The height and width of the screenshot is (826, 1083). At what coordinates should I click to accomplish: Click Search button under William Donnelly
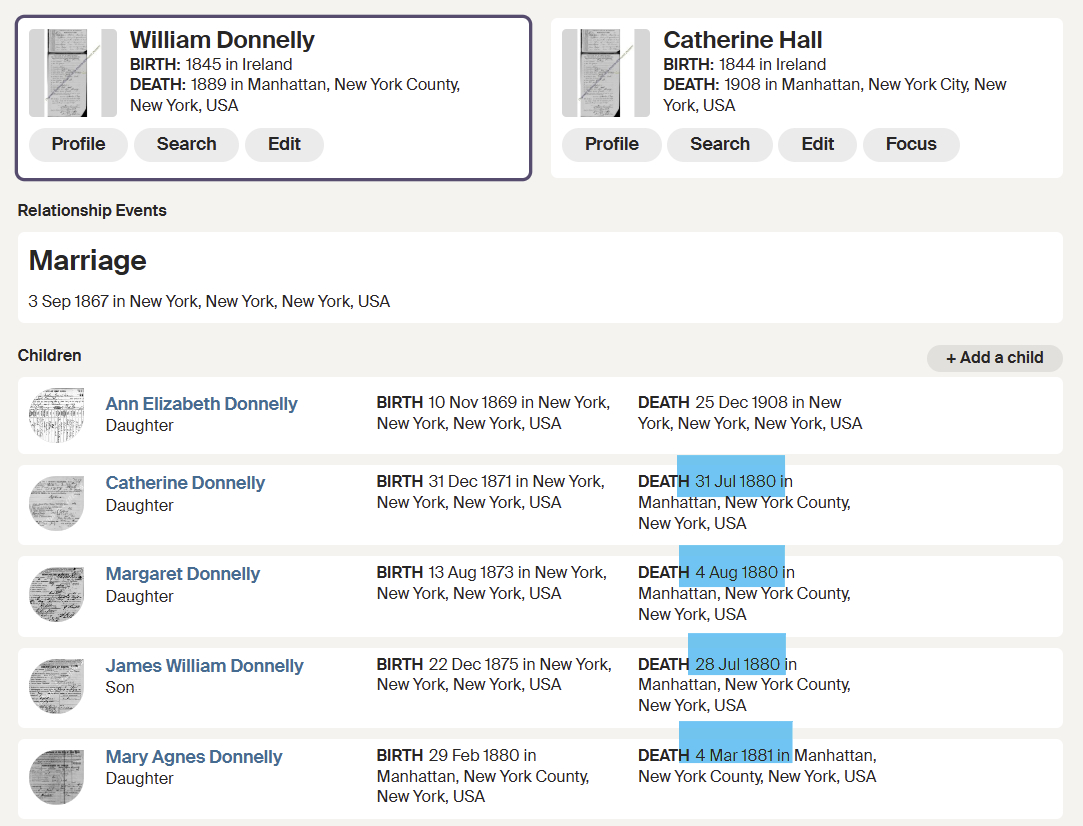coord(186,144)
